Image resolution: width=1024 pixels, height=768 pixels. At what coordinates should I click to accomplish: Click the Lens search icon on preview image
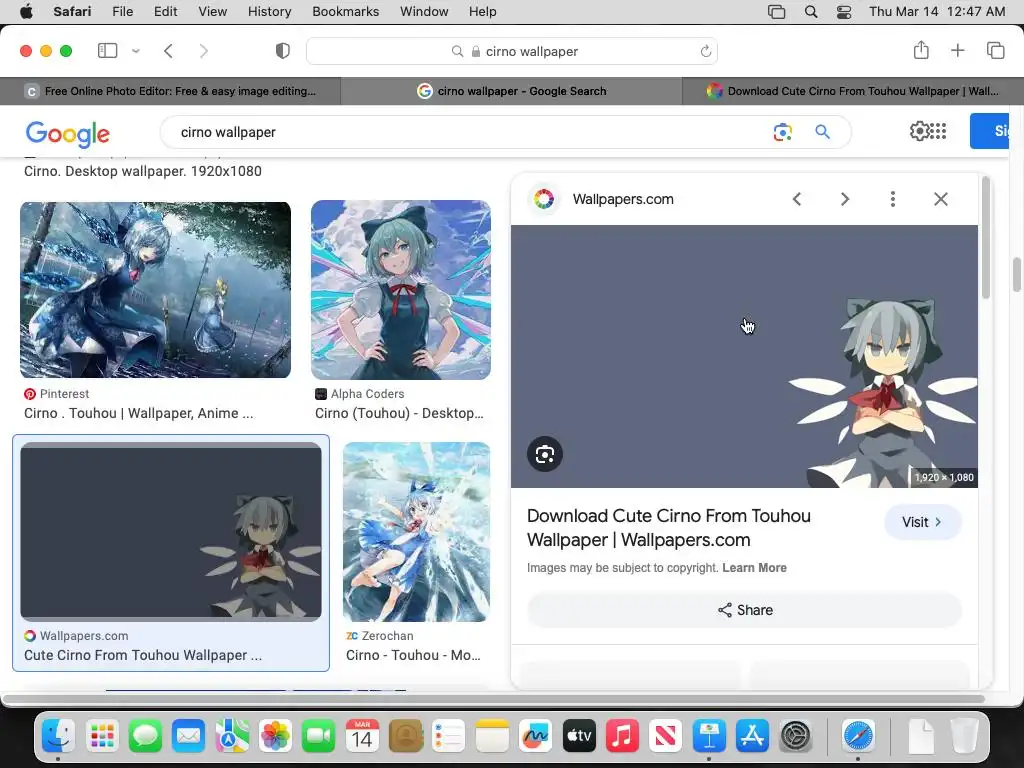(x=545, y=454)
